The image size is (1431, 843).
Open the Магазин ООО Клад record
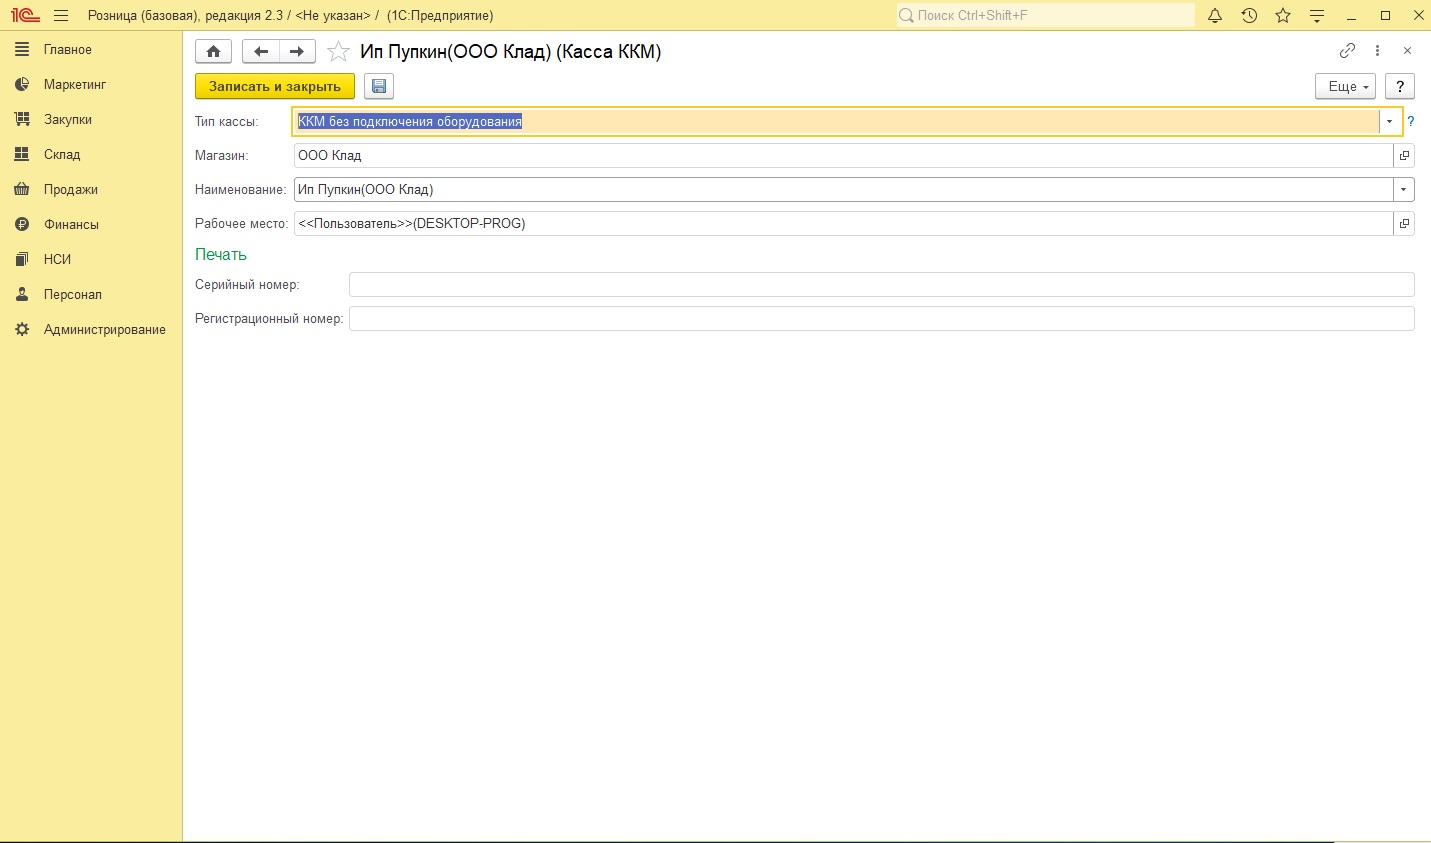tap(1404, 155)
